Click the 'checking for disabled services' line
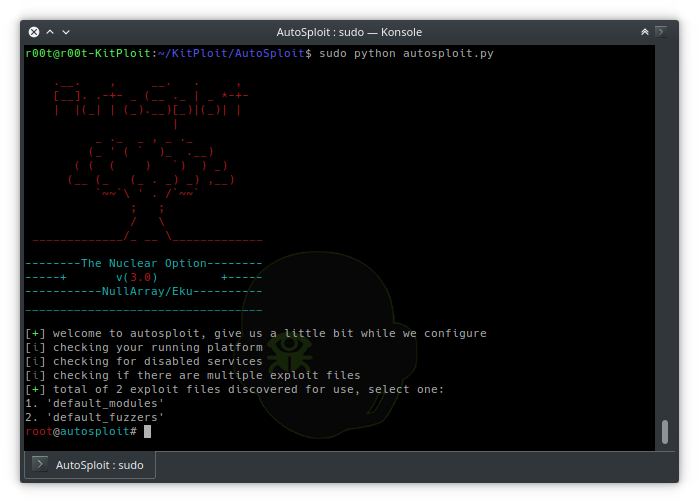699x503 pixels. coord(144,361)
